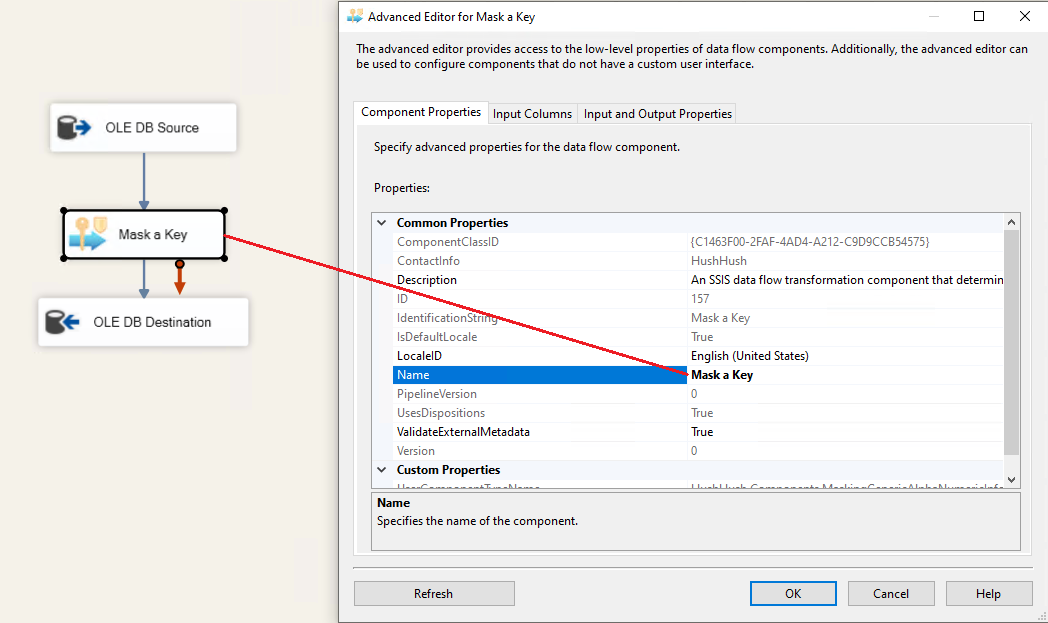
Task: Select the ValidateExternalMetadata property row
Action: [x=463, y=432]
